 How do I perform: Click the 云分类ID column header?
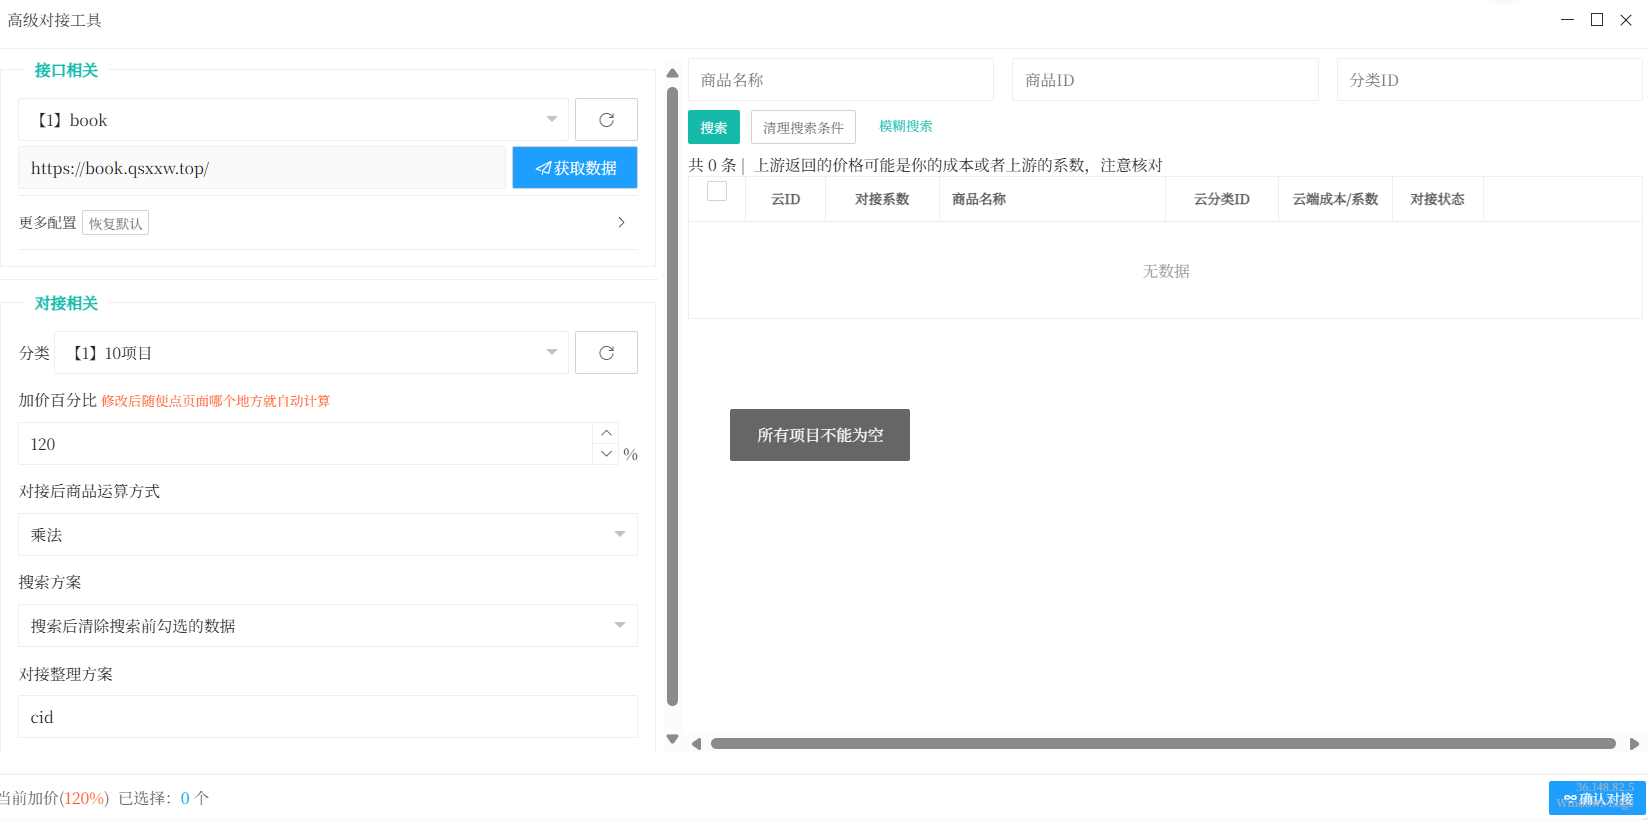(x=1222, y=199)
